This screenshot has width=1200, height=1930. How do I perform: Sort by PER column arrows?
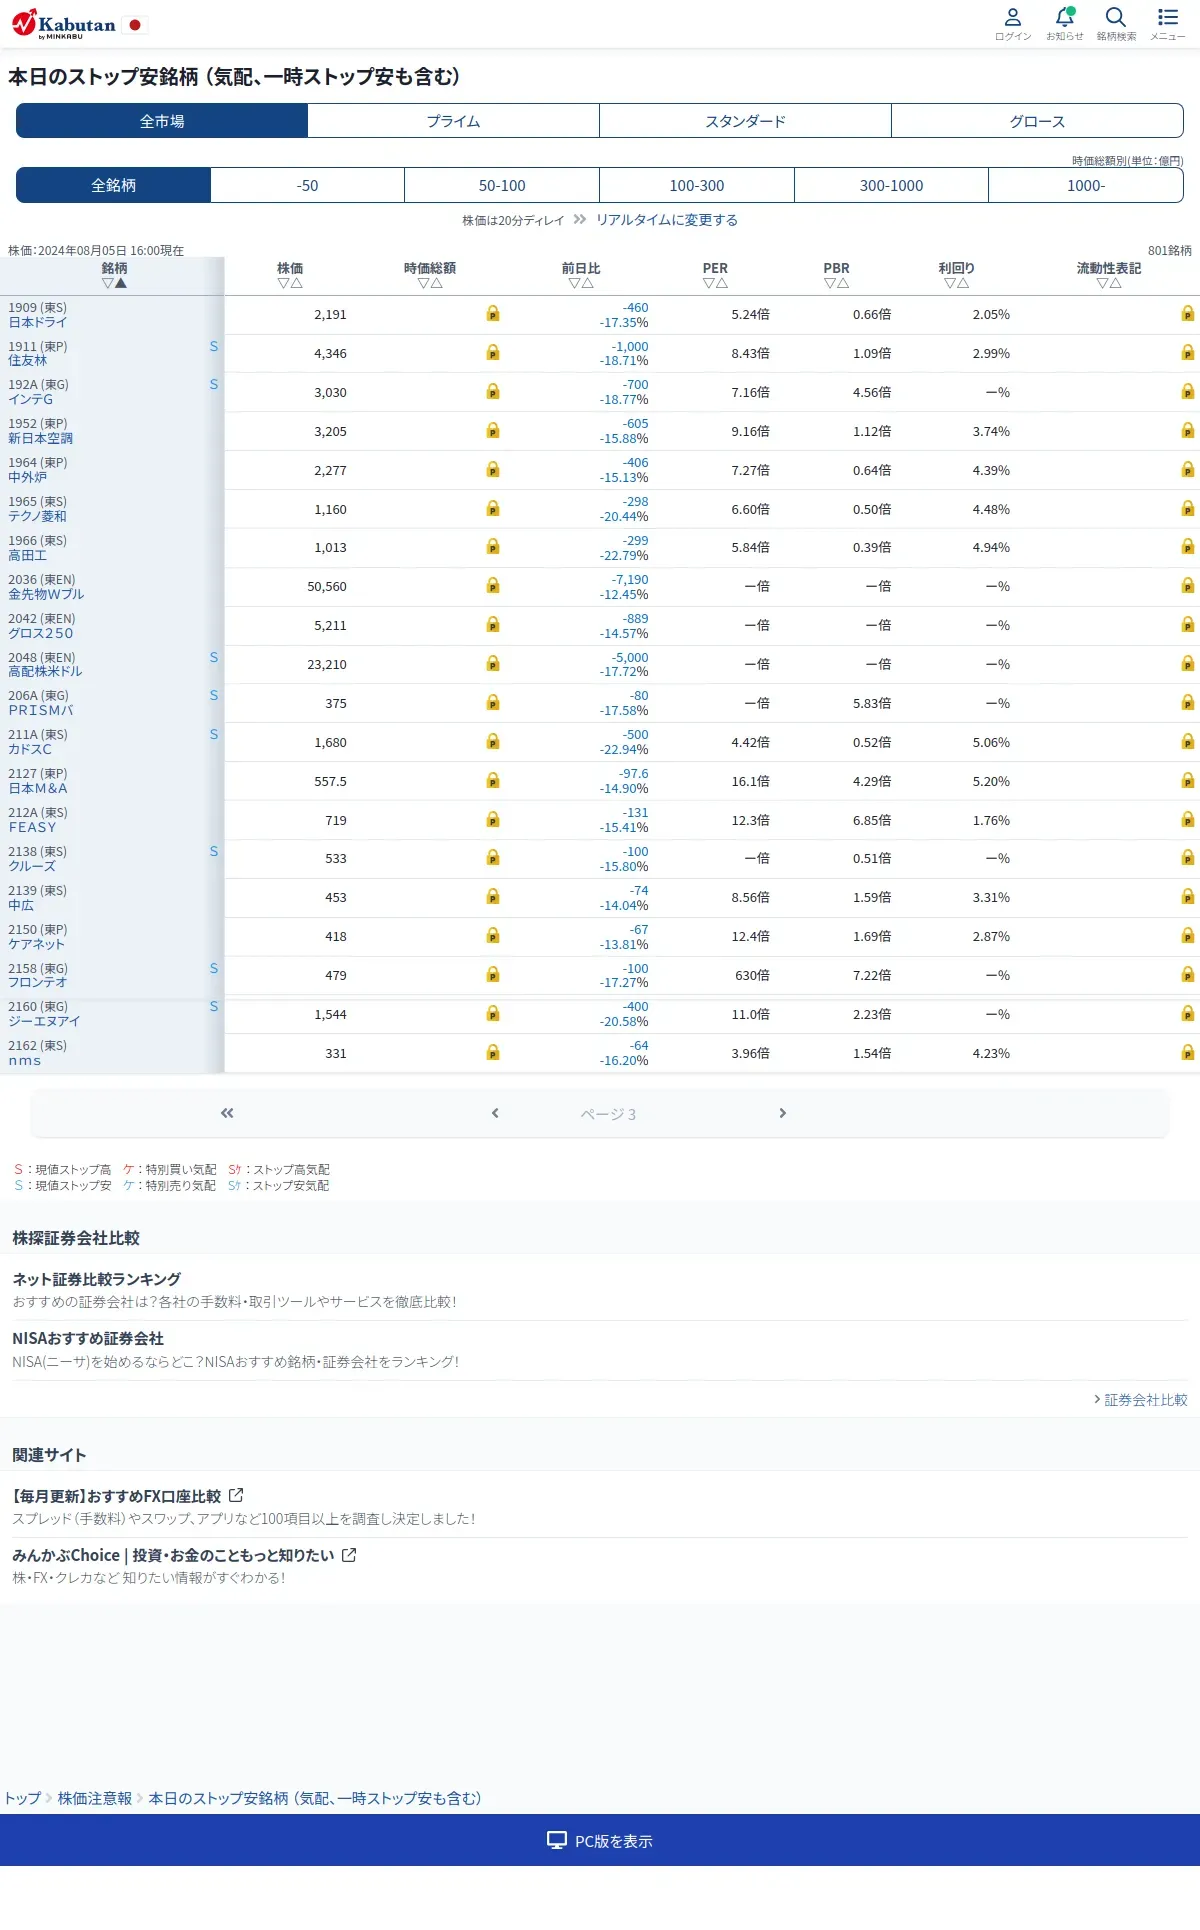[715, 283]
